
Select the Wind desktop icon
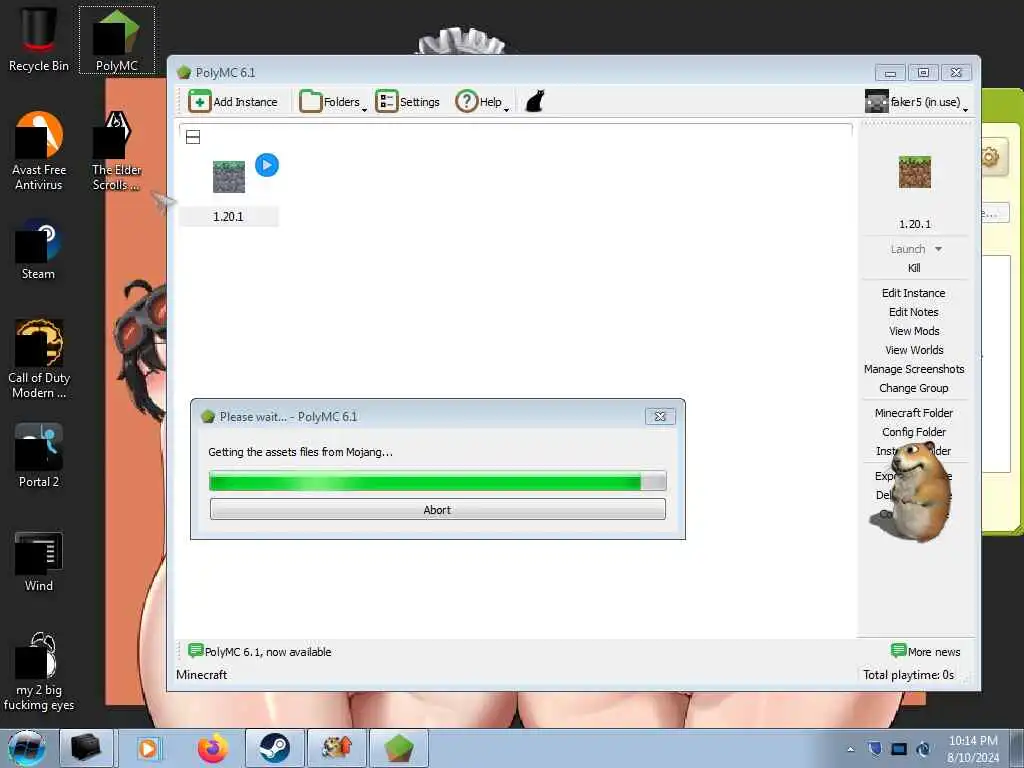[39, 563]
